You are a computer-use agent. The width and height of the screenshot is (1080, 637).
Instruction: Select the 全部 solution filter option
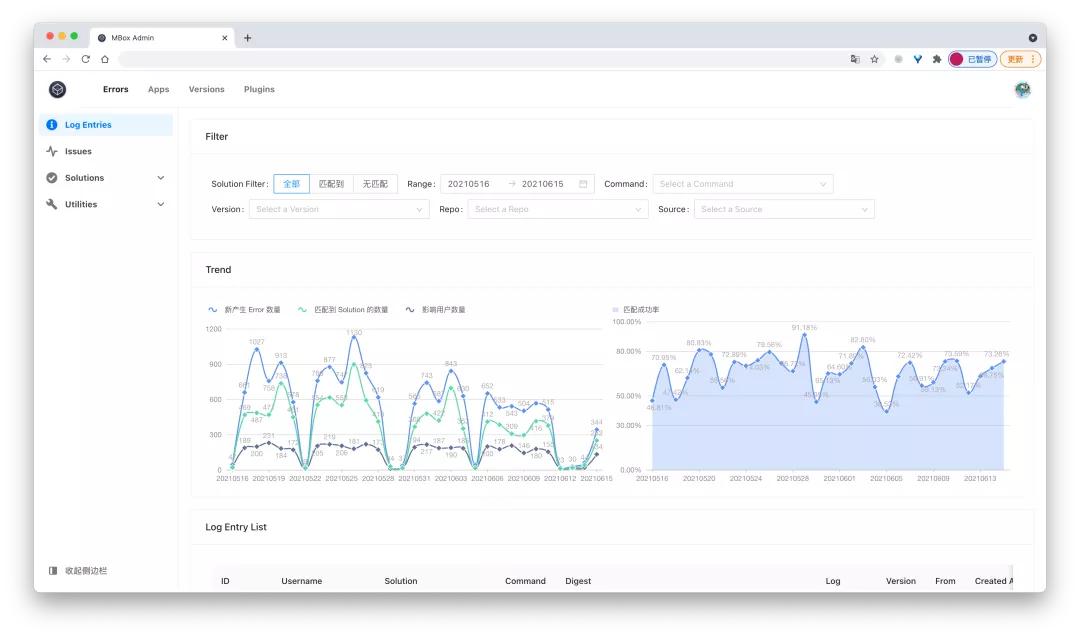pos(291,184)
